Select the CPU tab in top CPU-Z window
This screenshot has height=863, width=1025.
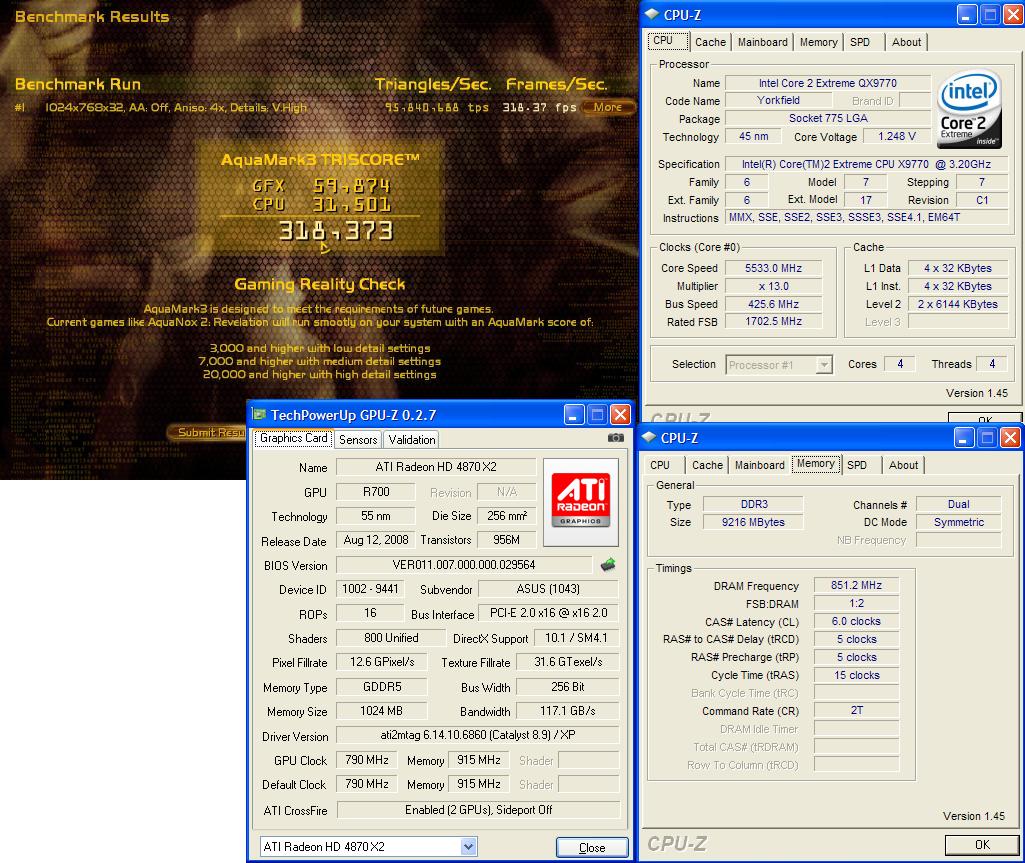[x=668, y=41]
